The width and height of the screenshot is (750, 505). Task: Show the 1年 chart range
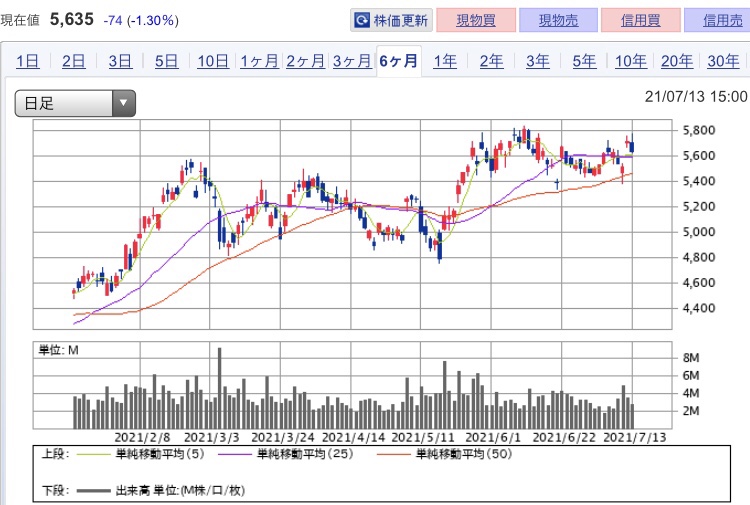coord(445,61)
